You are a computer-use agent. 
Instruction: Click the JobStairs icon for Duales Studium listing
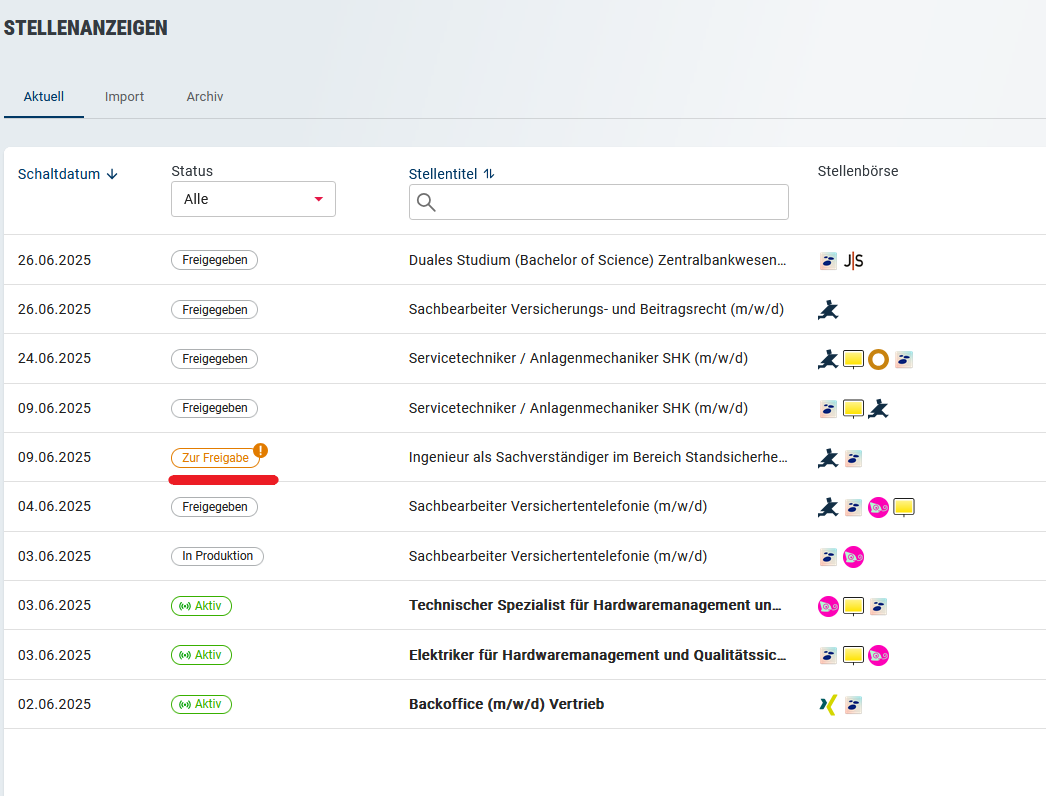pos(853,260)
